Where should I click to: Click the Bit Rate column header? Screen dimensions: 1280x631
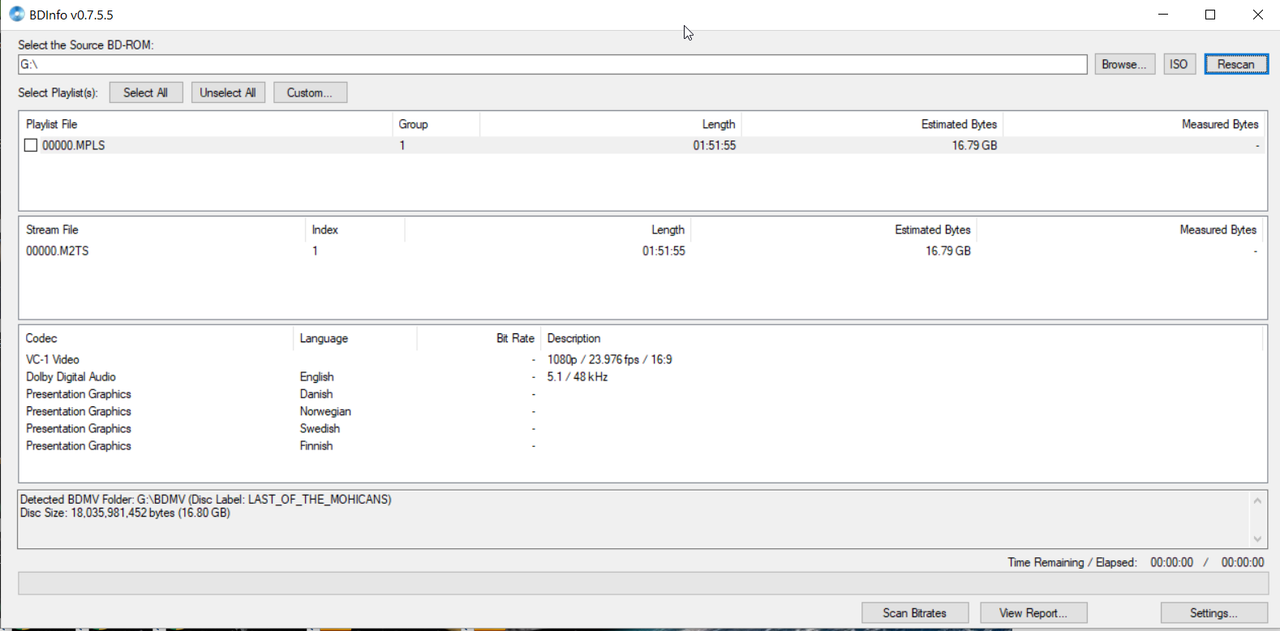point(478,338)
